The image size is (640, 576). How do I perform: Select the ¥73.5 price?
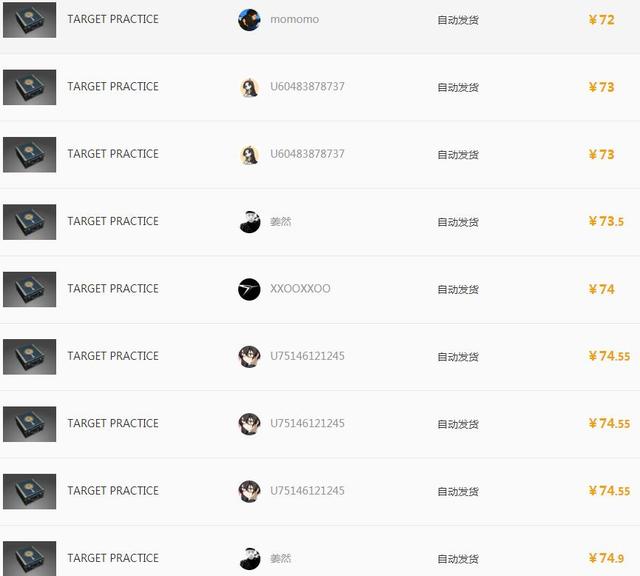coord(606,221)
